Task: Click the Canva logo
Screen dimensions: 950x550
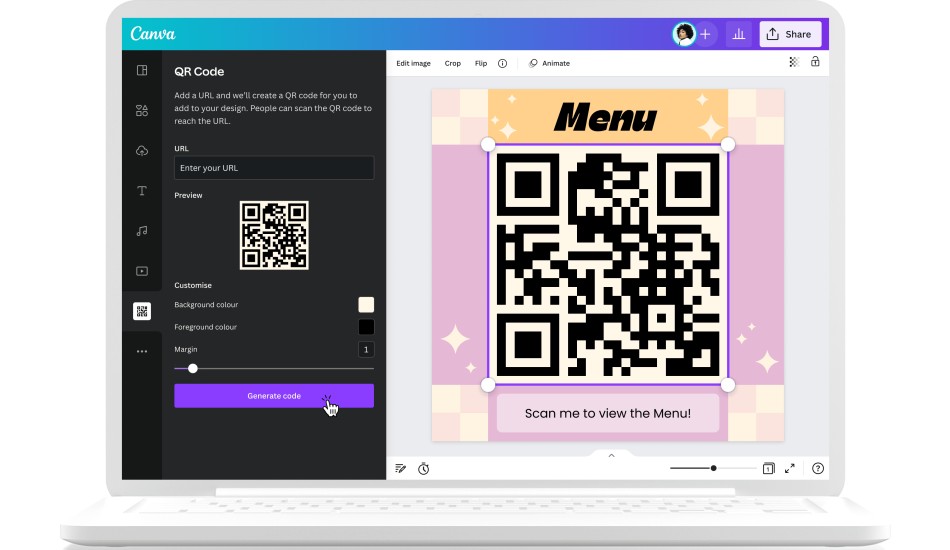Action: [x=153, y=34]
